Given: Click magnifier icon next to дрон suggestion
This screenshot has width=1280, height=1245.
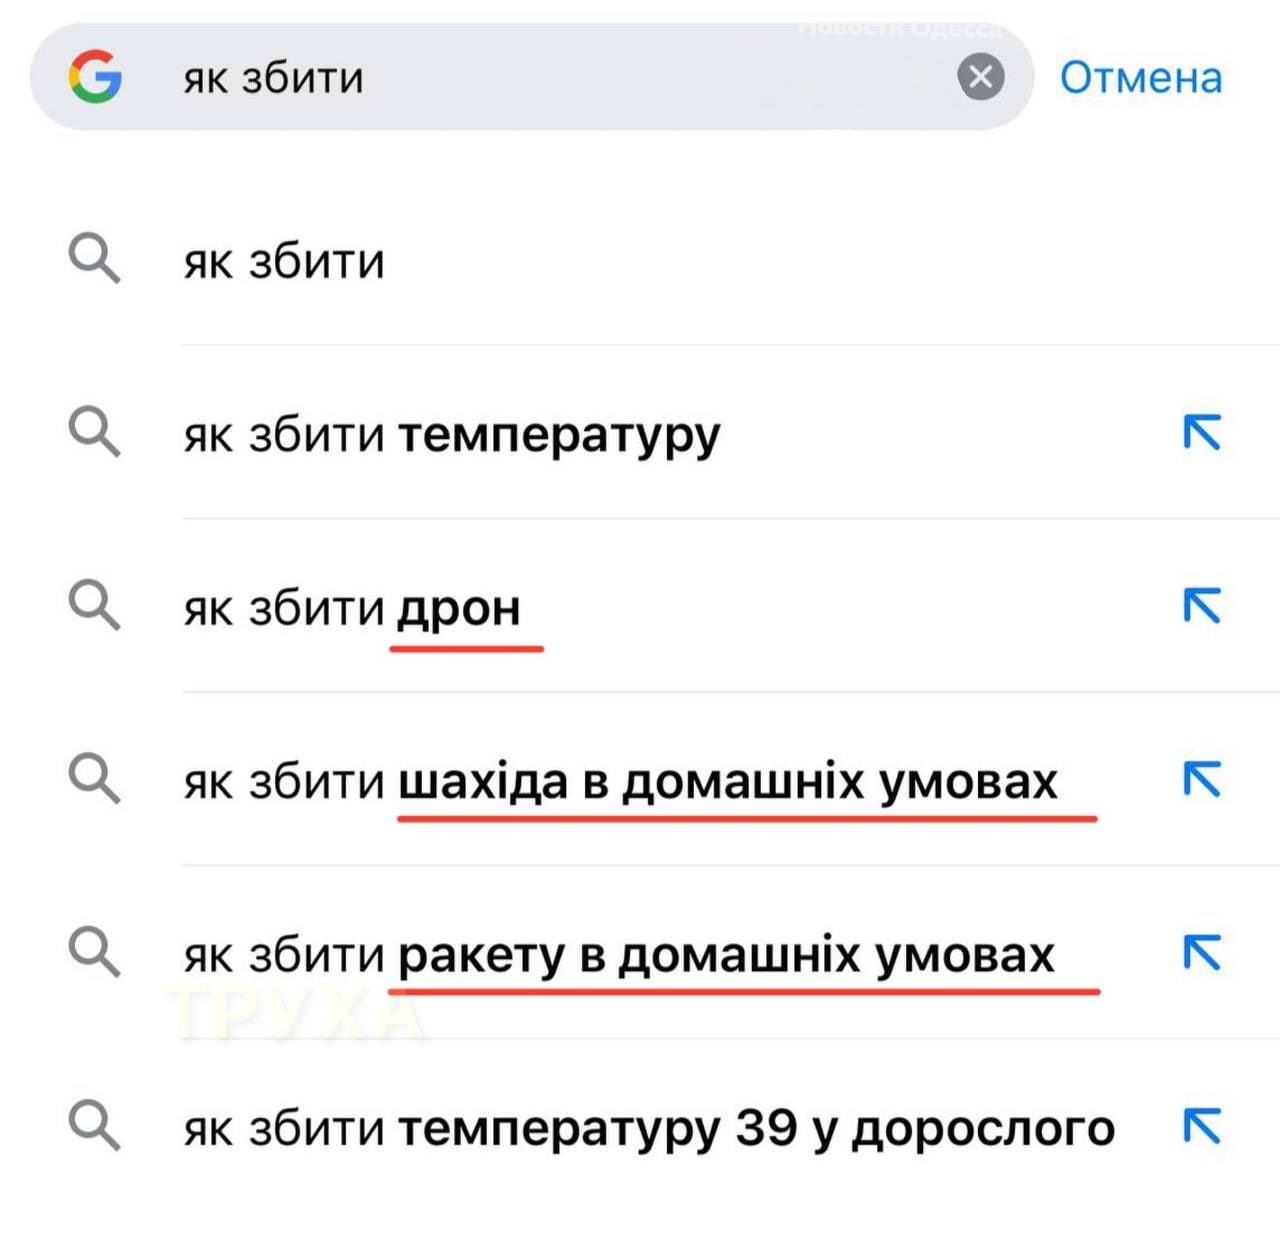Looking at the screenshot, I should coord(94,605).
